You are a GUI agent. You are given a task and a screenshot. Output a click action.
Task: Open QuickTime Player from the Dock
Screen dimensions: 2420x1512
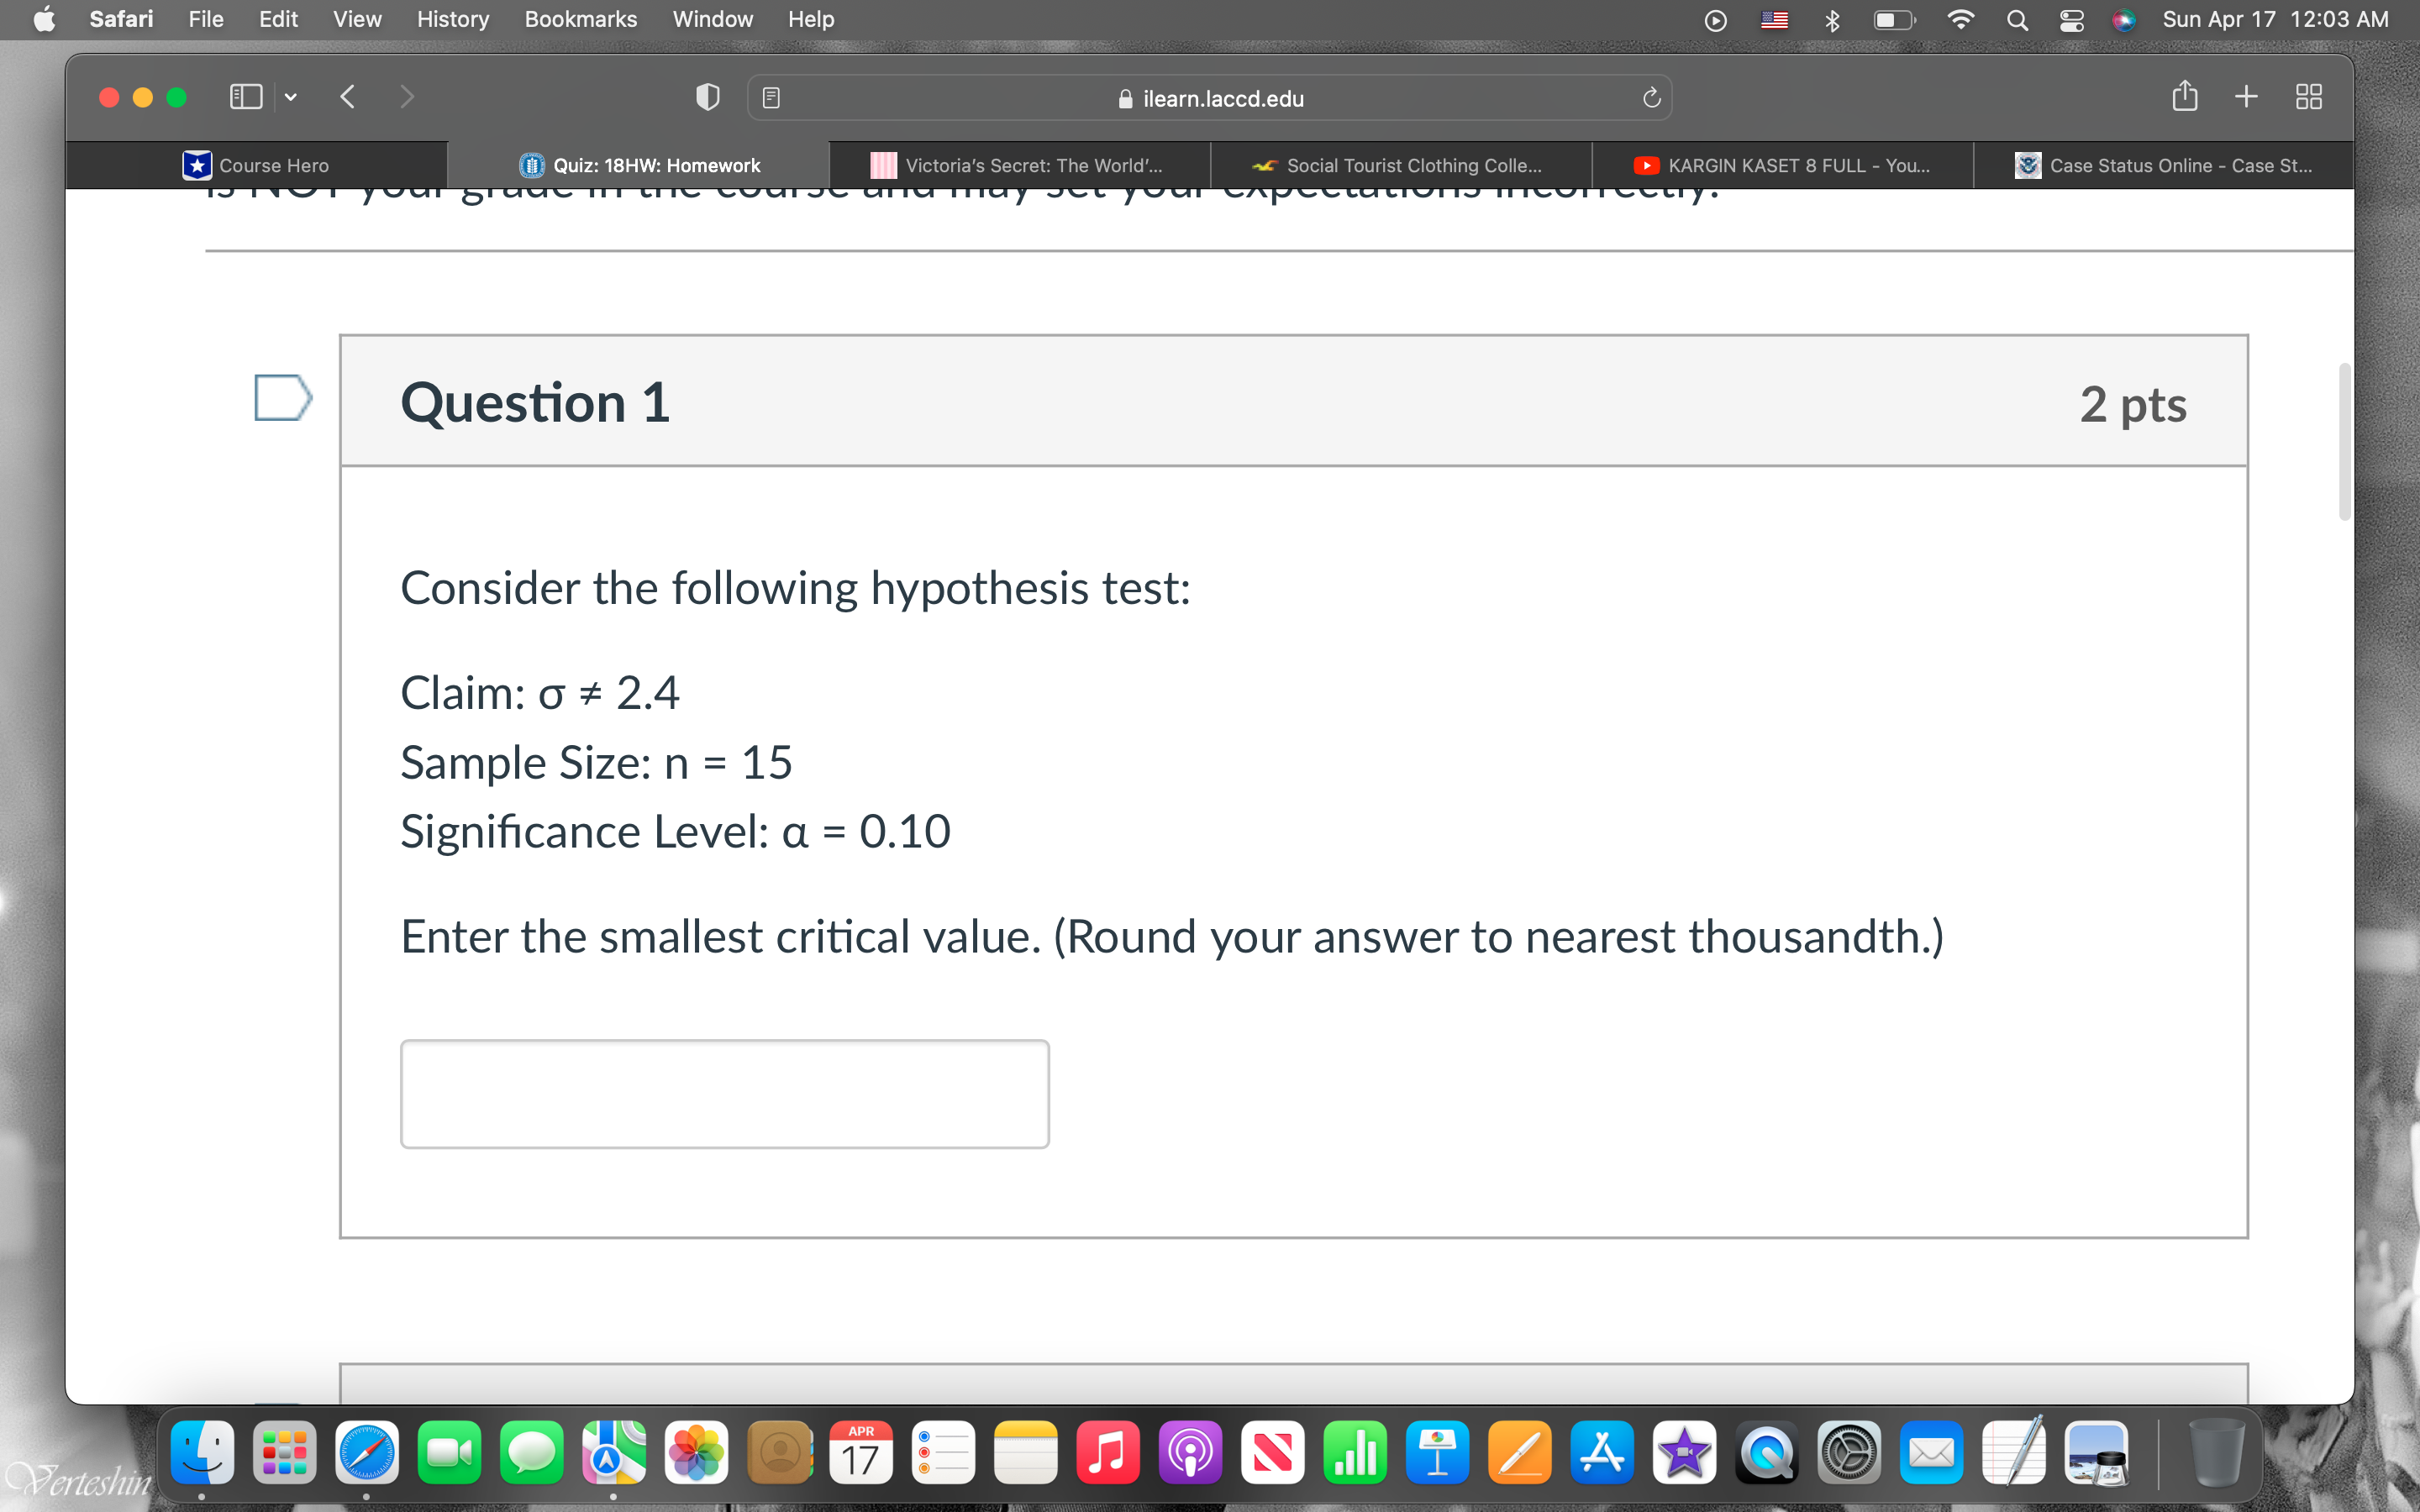[1766, 1453]
